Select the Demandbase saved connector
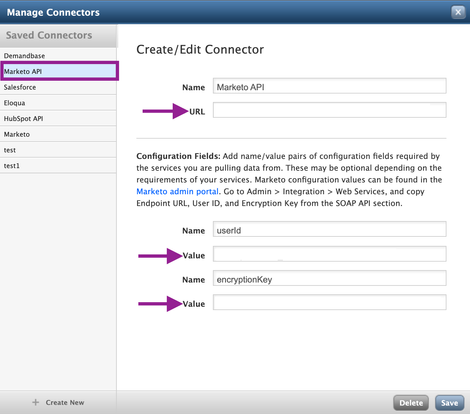The width and height of the screenshot is (470, 414). tap(58, 55)
